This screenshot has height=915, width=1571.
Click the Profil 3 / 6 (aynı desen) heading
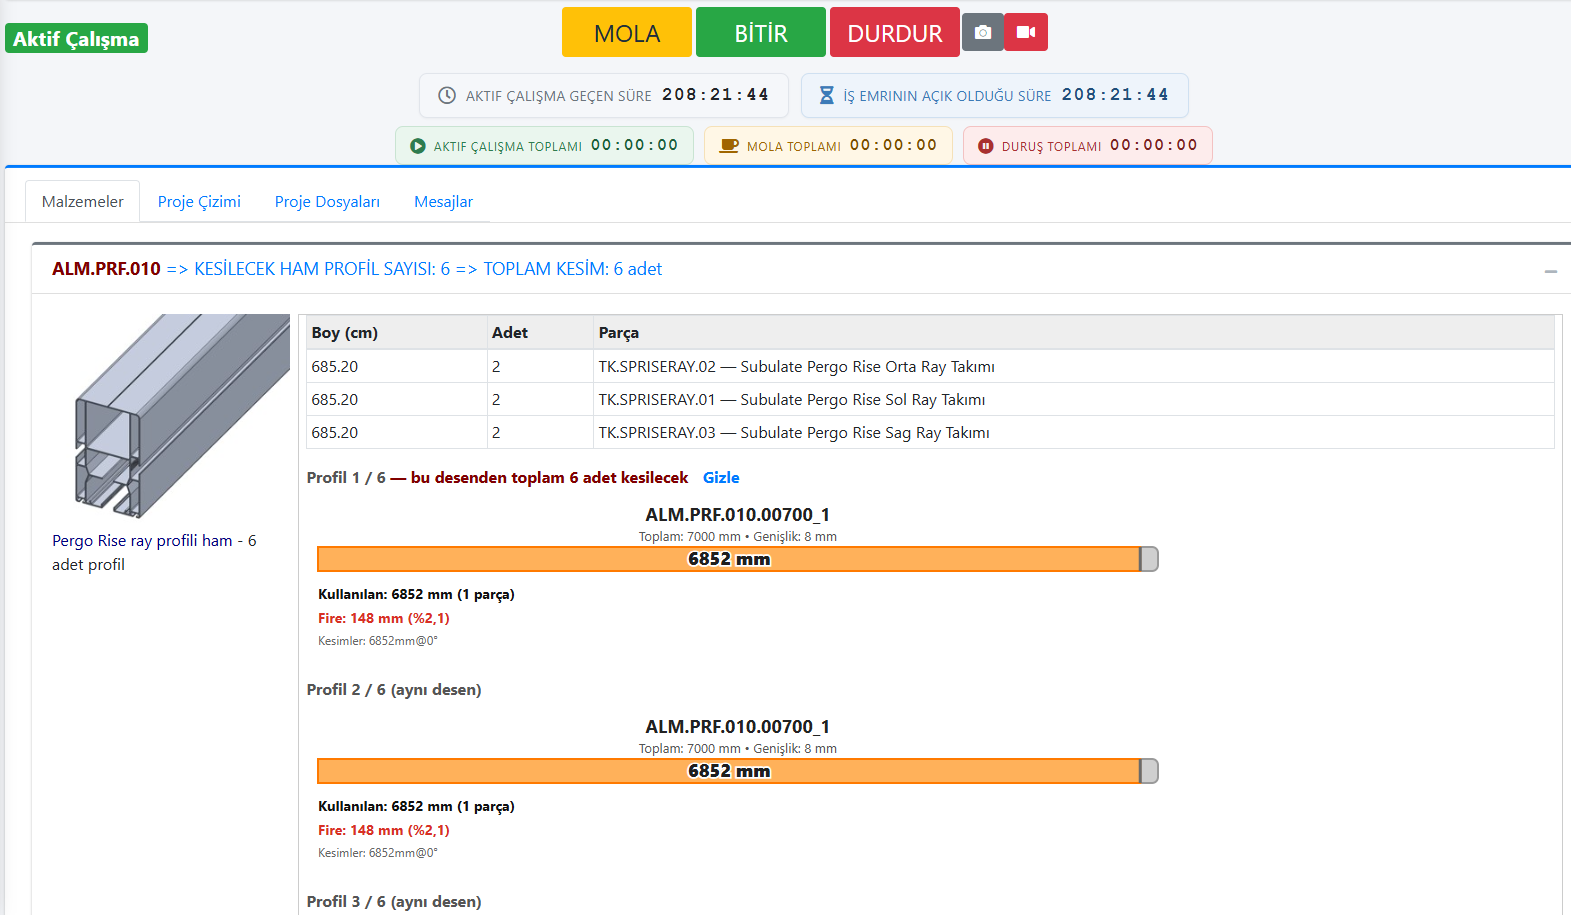pos(394,902)
